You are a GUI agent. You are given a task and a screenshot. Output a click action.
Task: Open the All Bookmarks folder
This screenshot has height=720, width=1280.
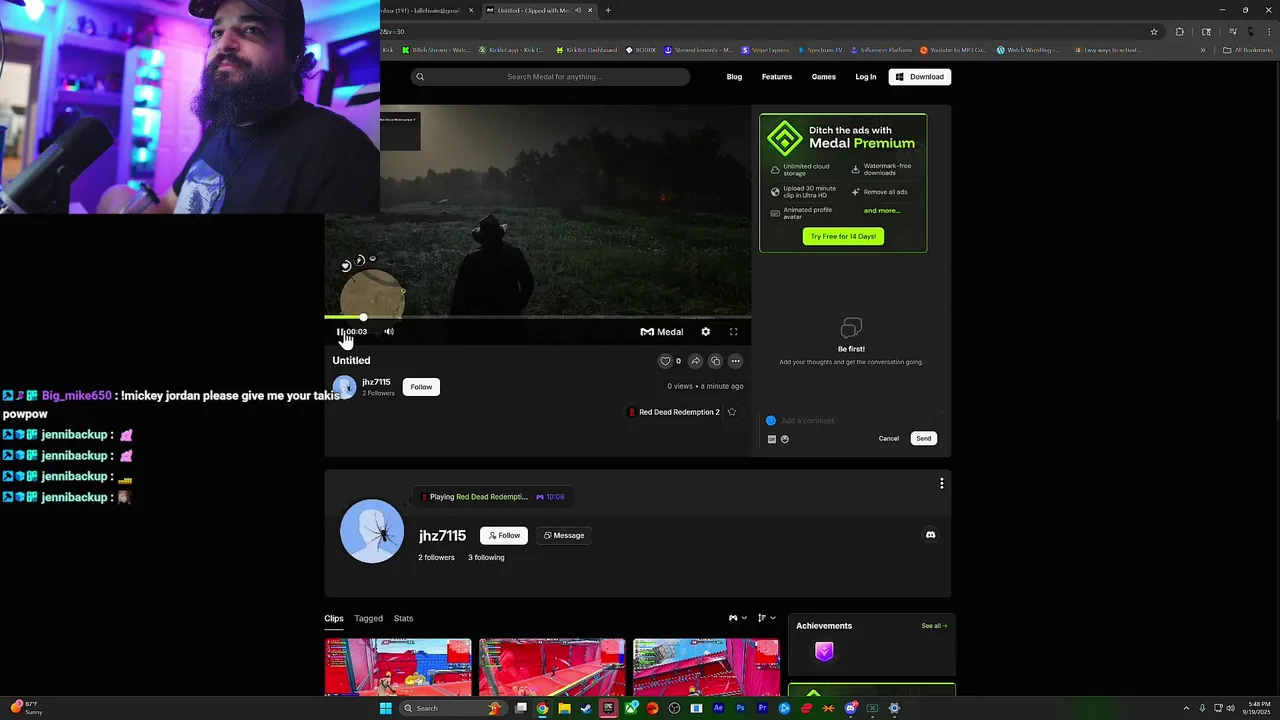[x=1248, y=50]
